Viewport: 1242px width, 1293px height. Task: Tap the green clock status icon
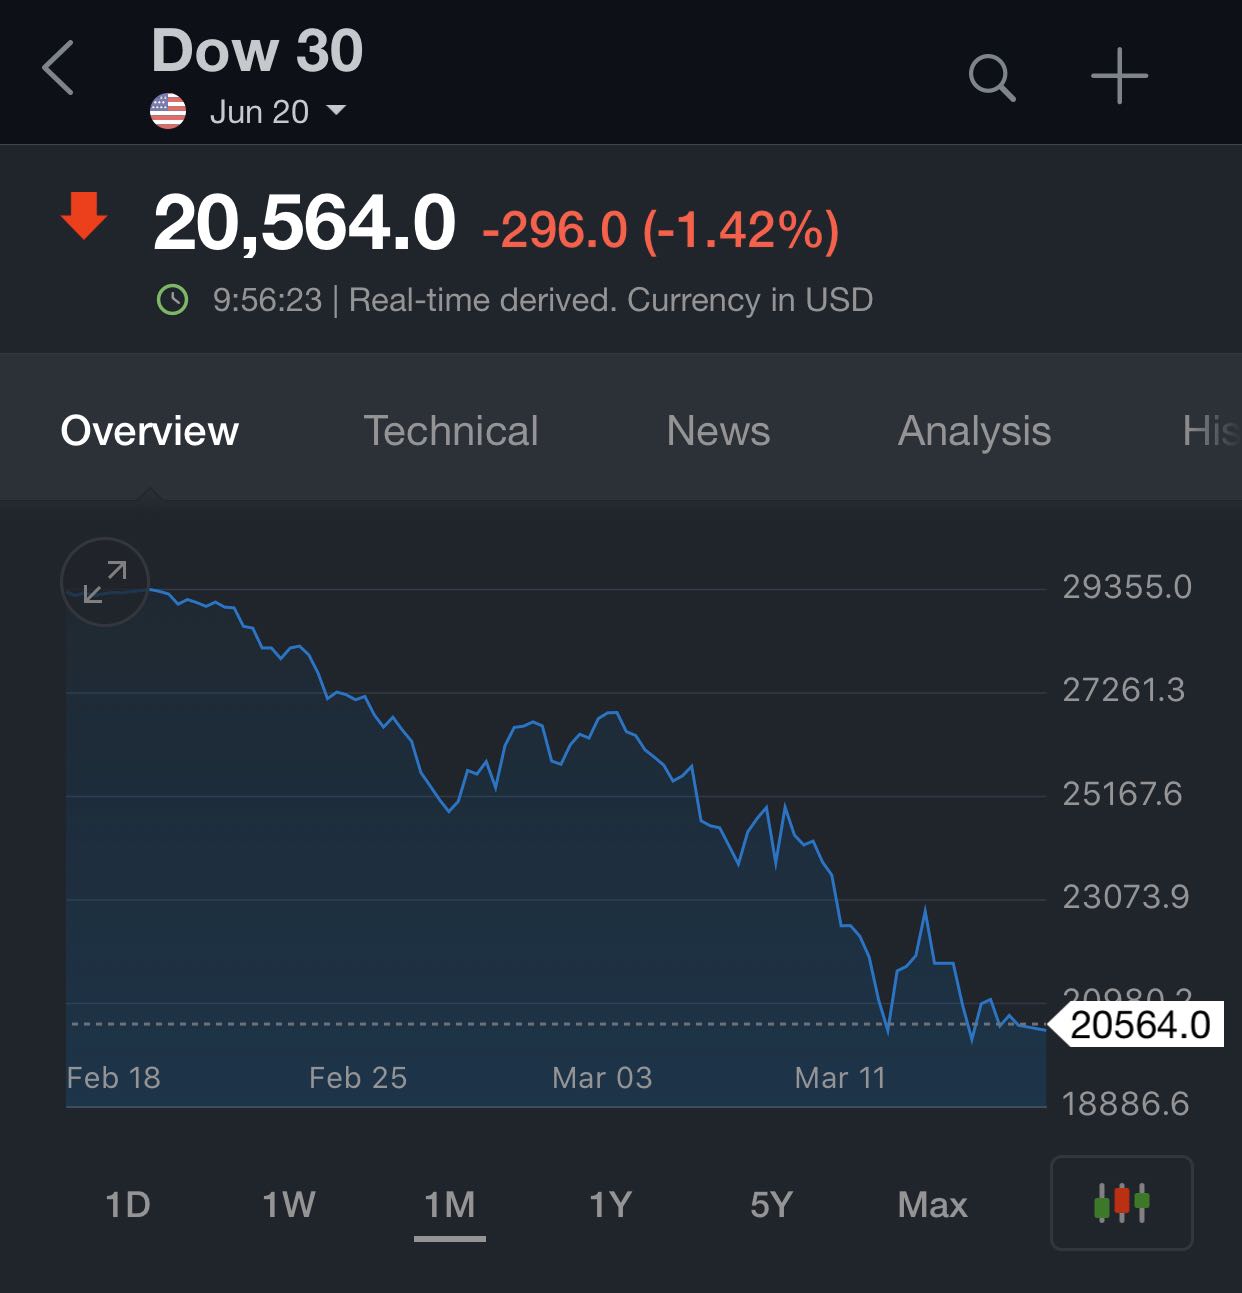(172, 299)
